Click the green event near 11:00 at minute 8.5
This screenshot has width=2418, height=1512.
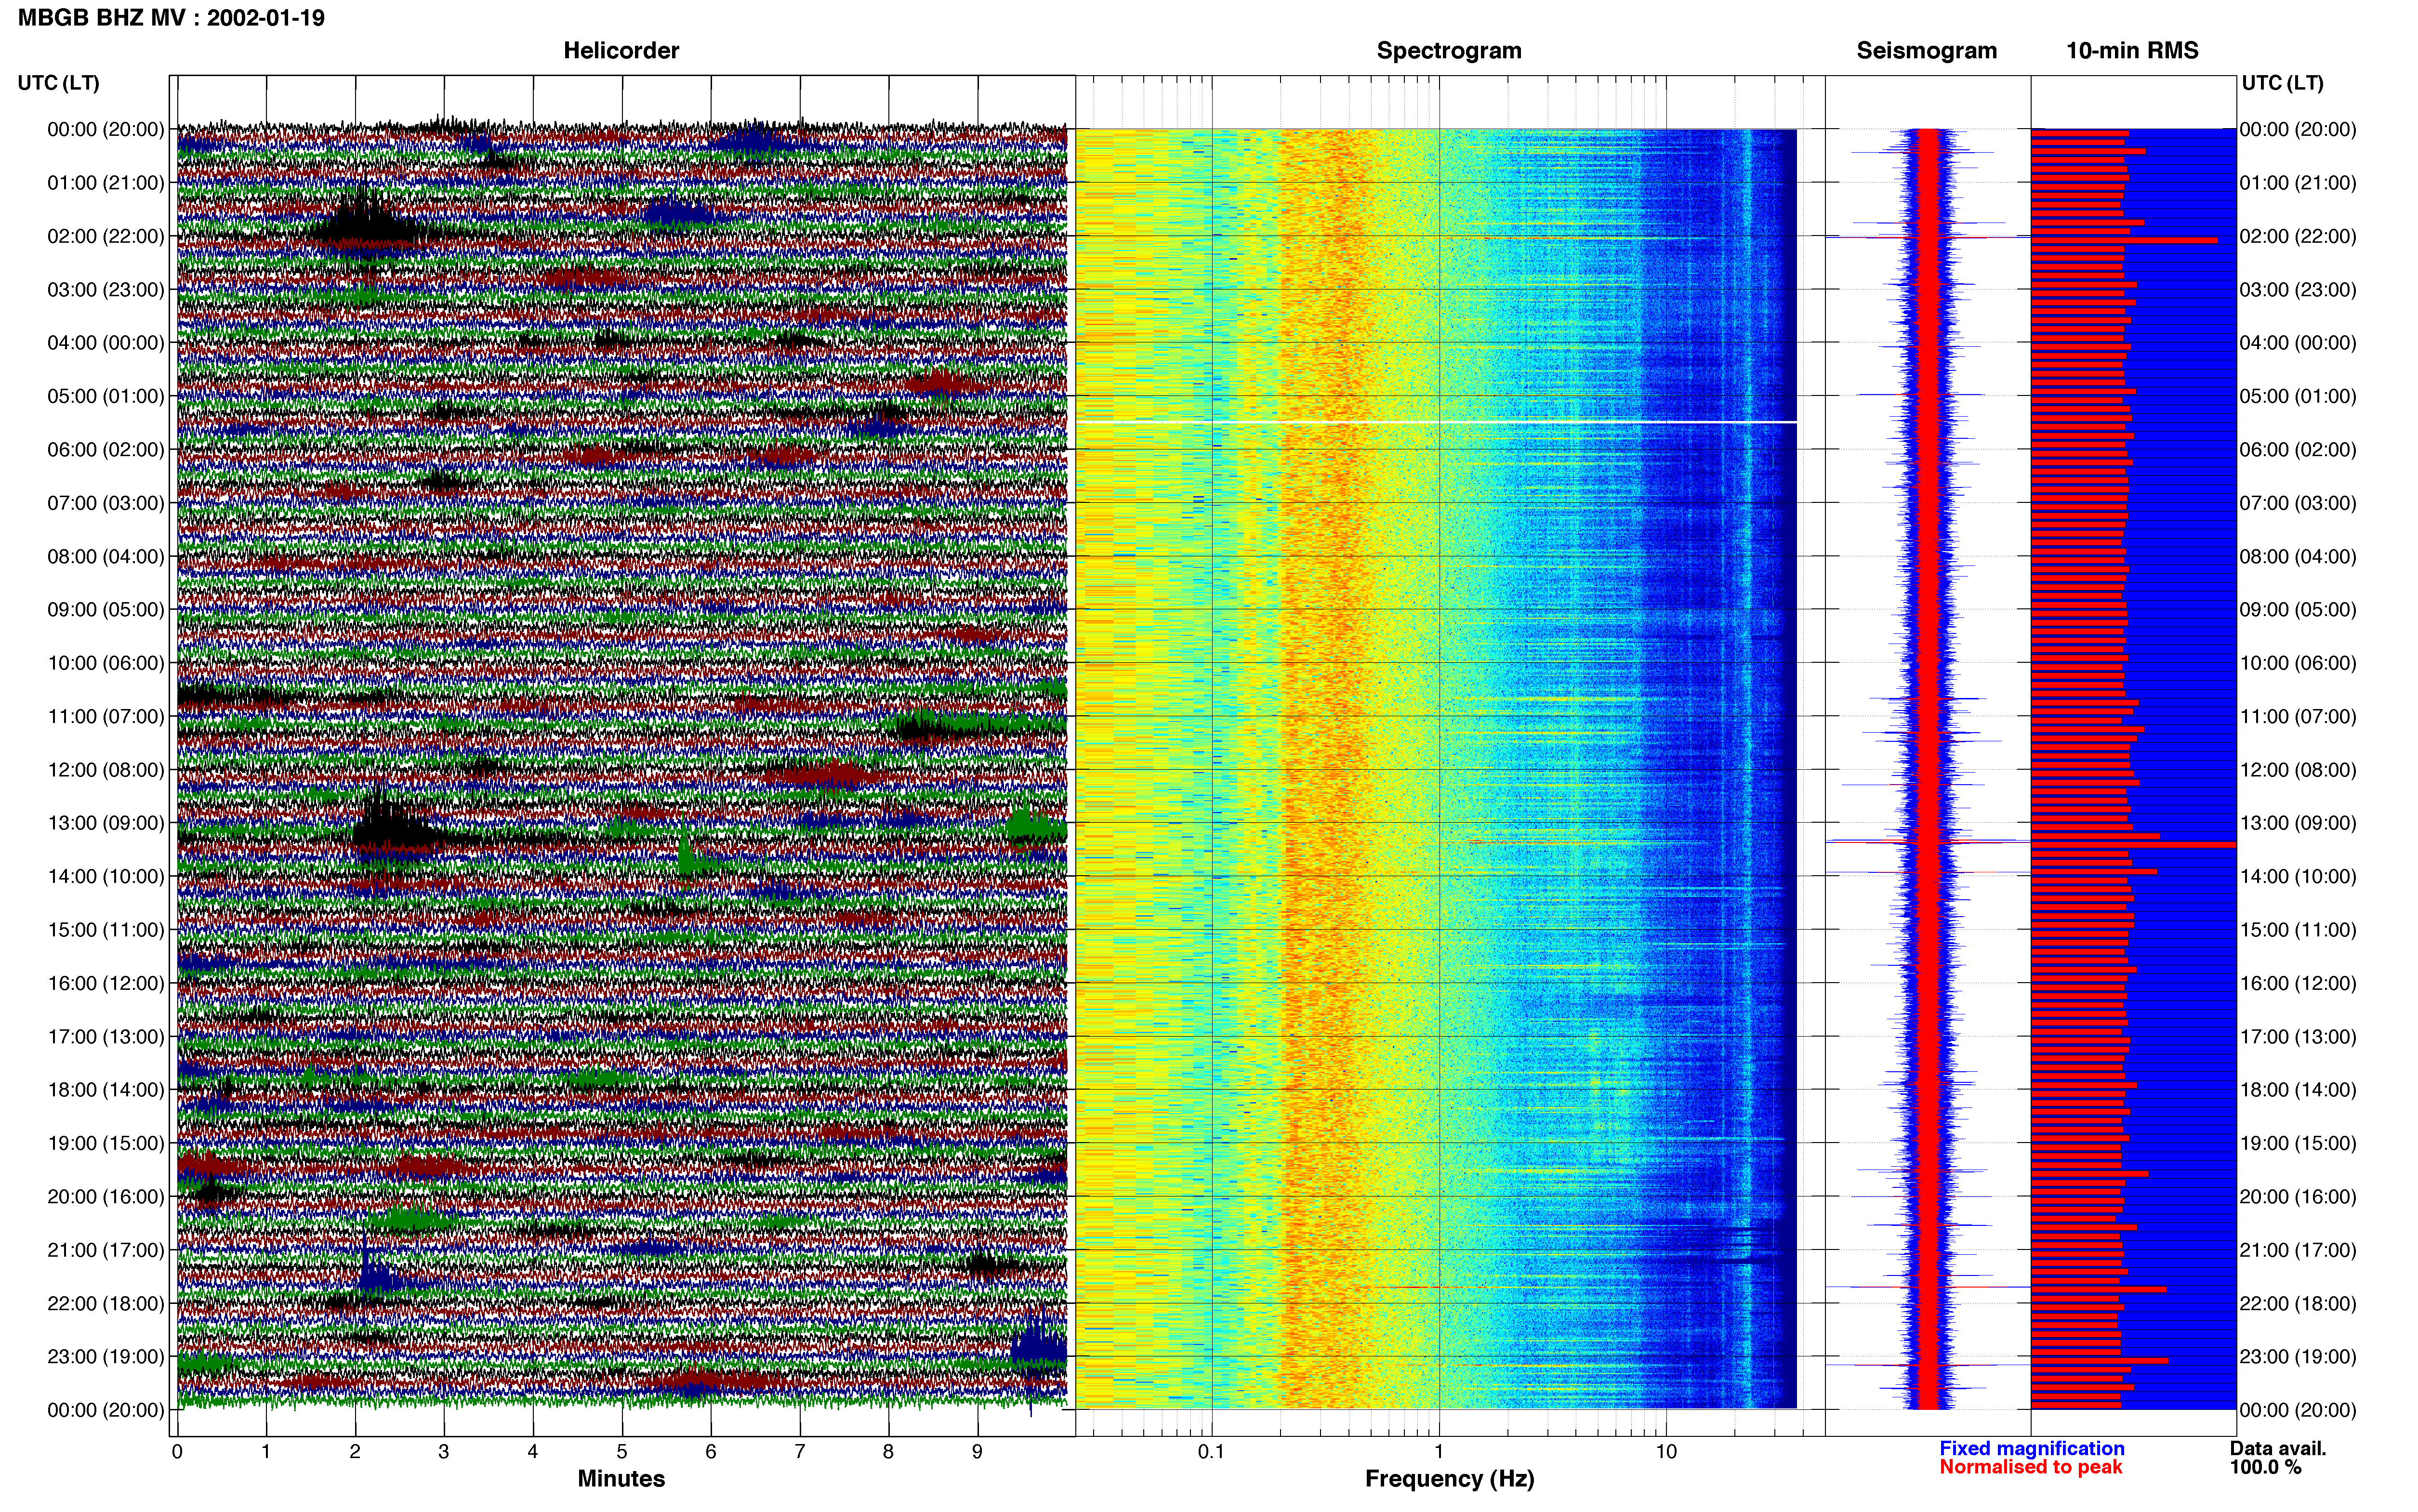975,722
